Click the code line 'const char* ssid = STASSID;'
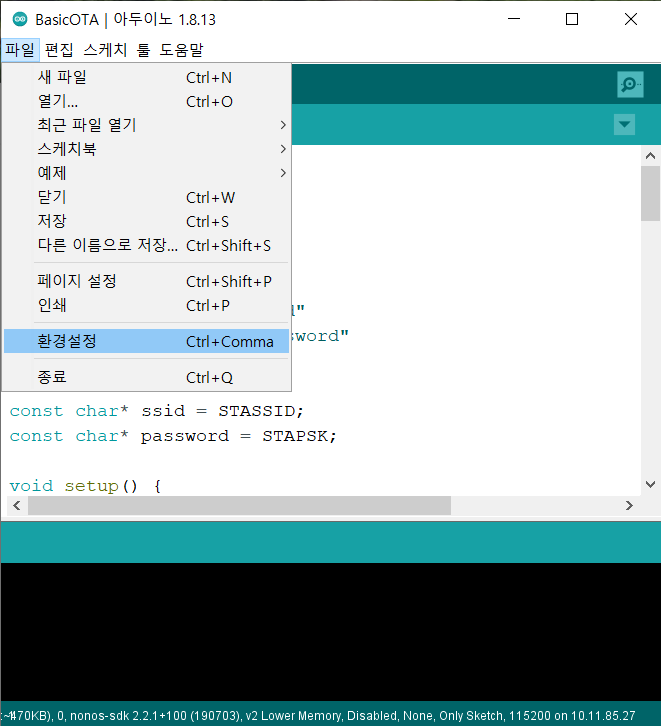 click(x=156, y=411)
